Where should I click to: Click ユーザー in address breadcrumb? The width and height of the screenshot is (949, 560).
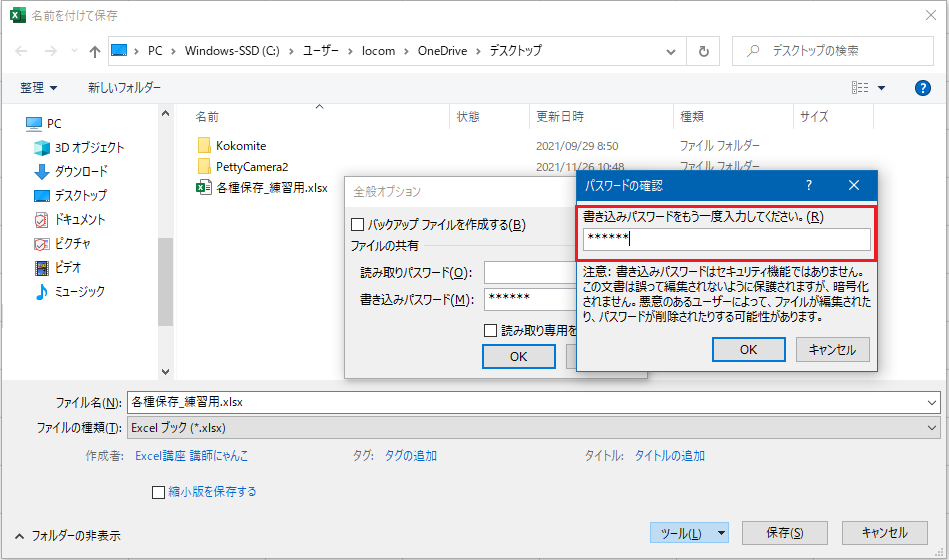pyautogui.click(x=321, y=51)
